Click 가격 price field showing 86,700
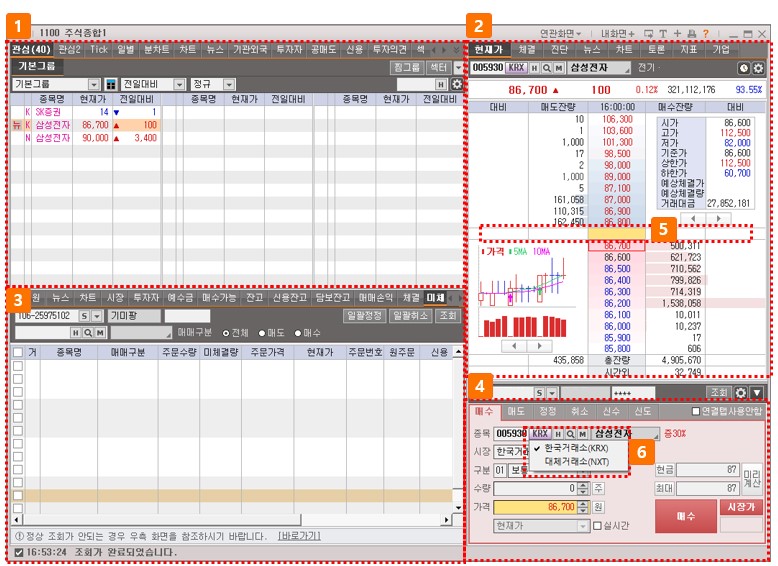 [535, 507]
